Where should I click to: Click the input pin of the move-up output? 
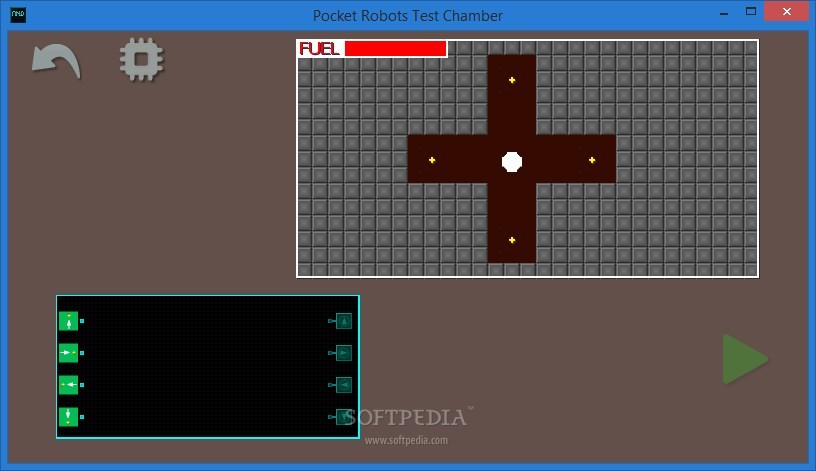click(331, 321)
